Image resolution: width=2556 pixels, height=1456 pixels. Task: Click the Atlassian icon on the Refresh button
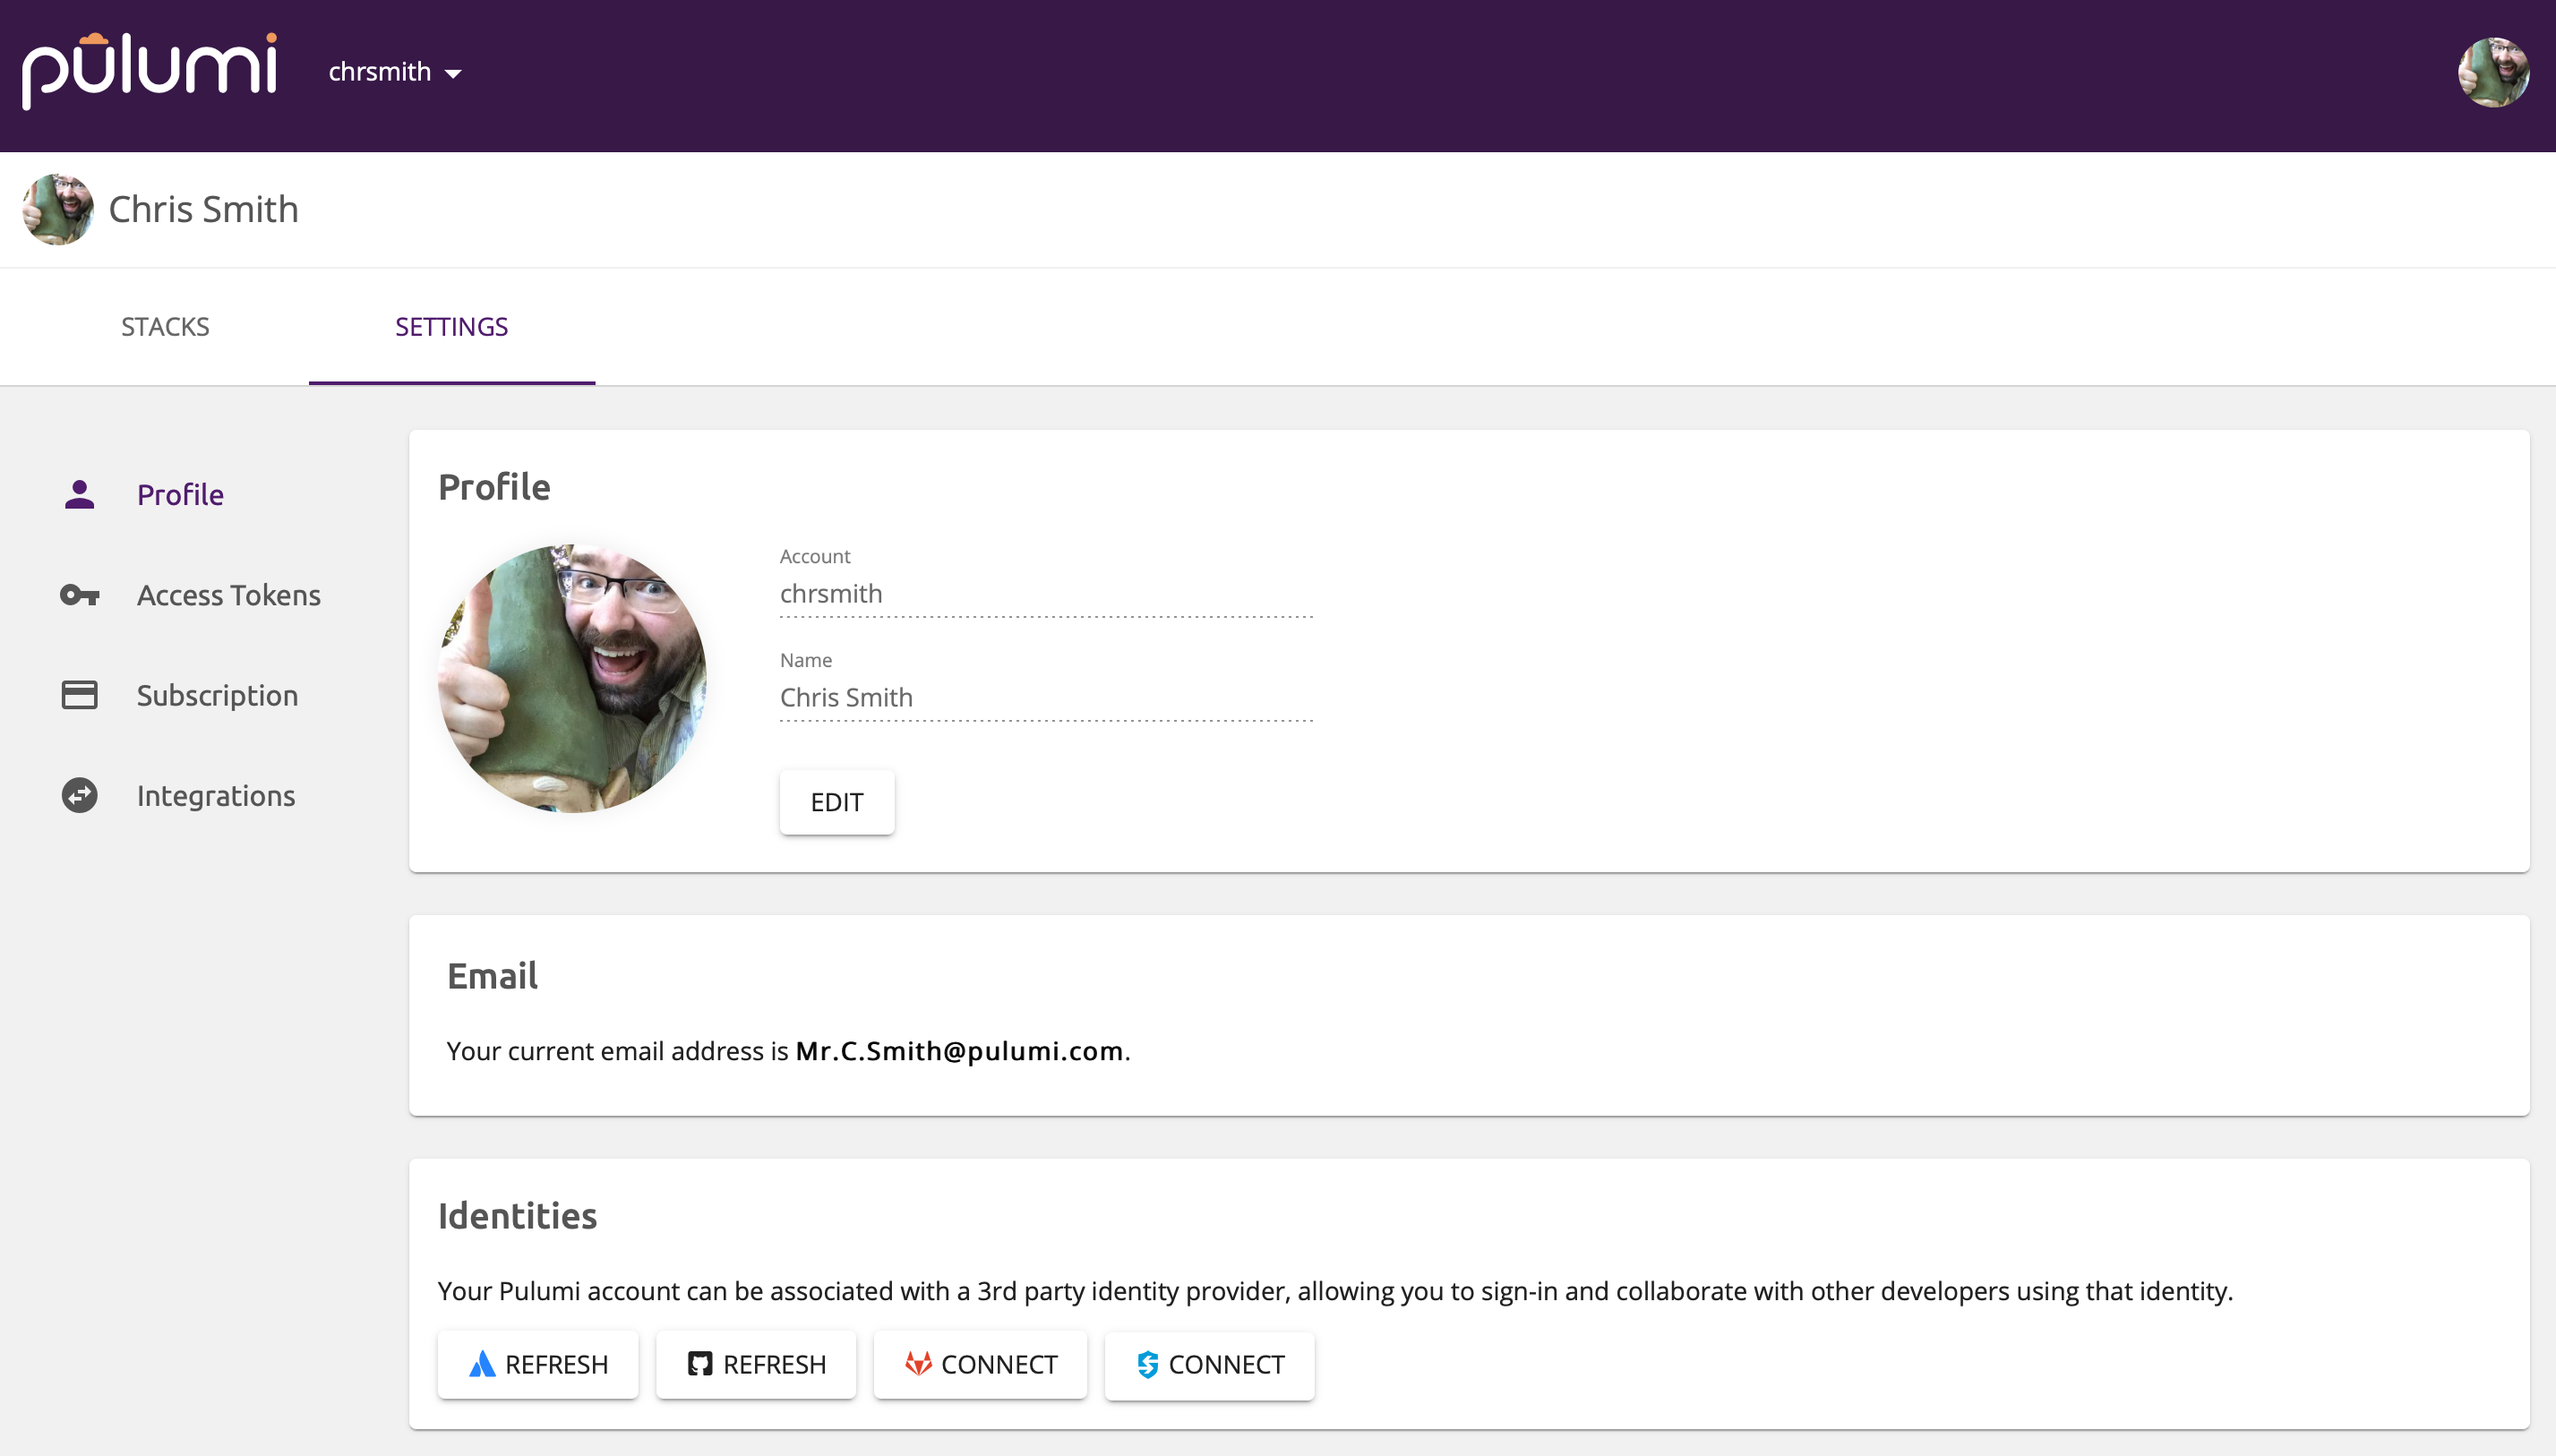[x=483, y=1363]
